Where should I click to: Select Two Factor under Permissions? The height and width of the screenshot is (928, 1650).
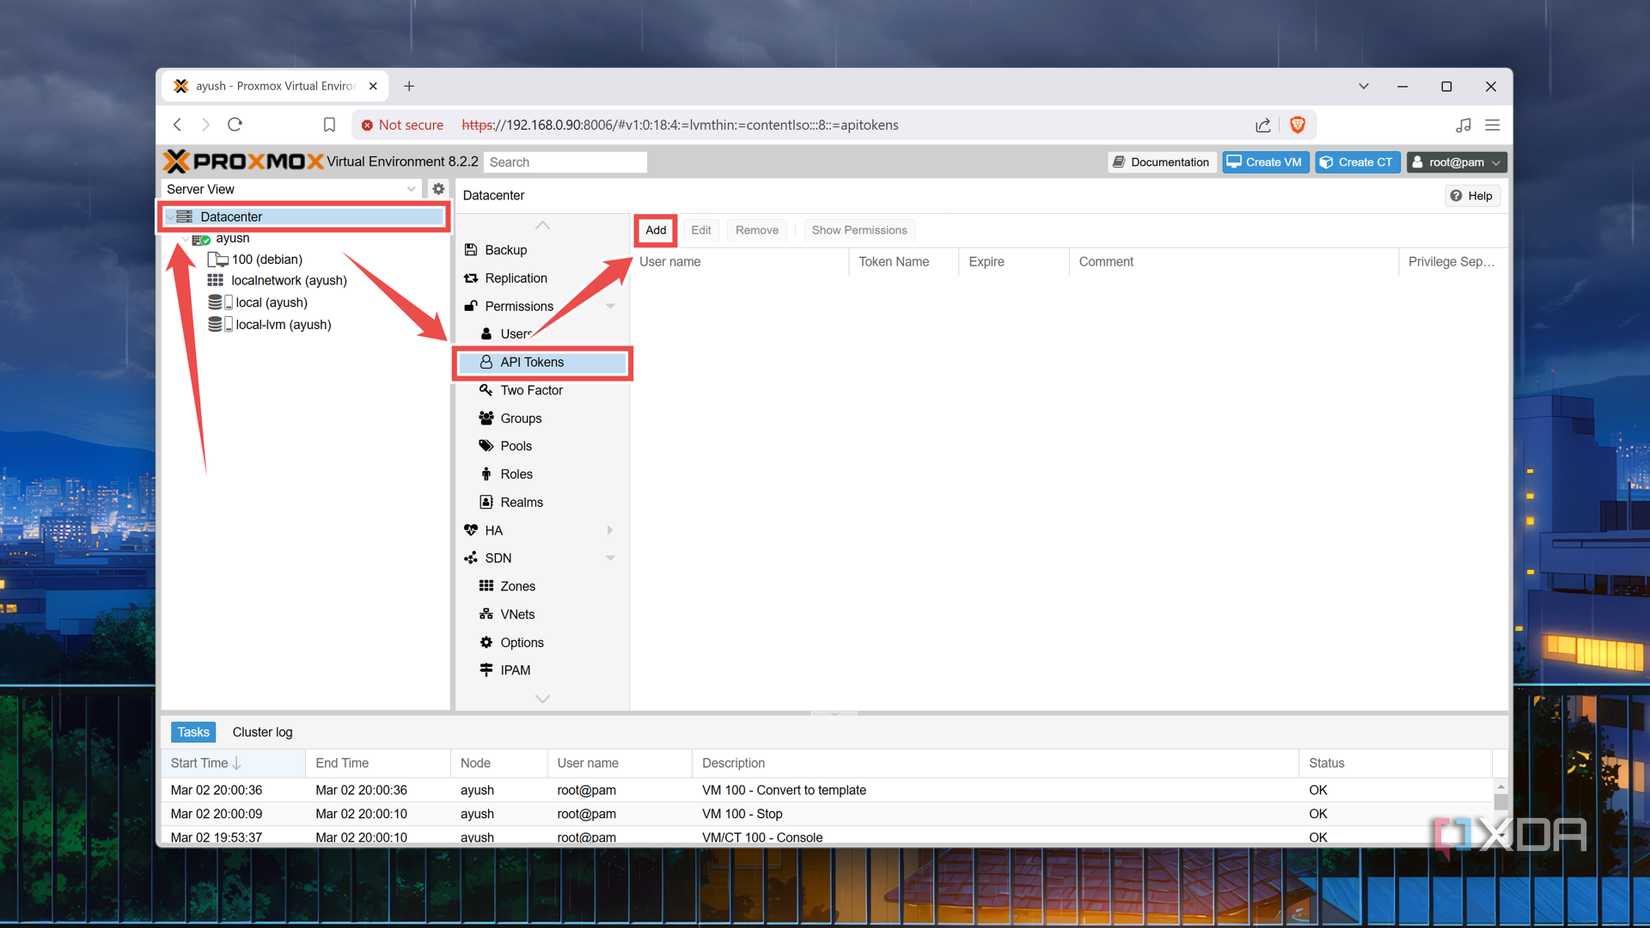(530, 390)
